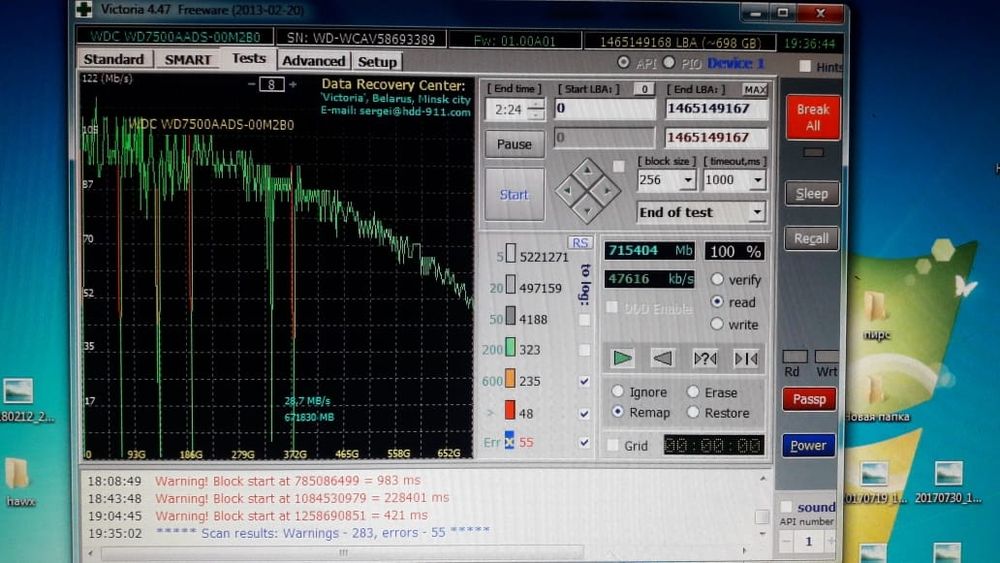
Task: Click the Sleep button
Action: point(811,193)
